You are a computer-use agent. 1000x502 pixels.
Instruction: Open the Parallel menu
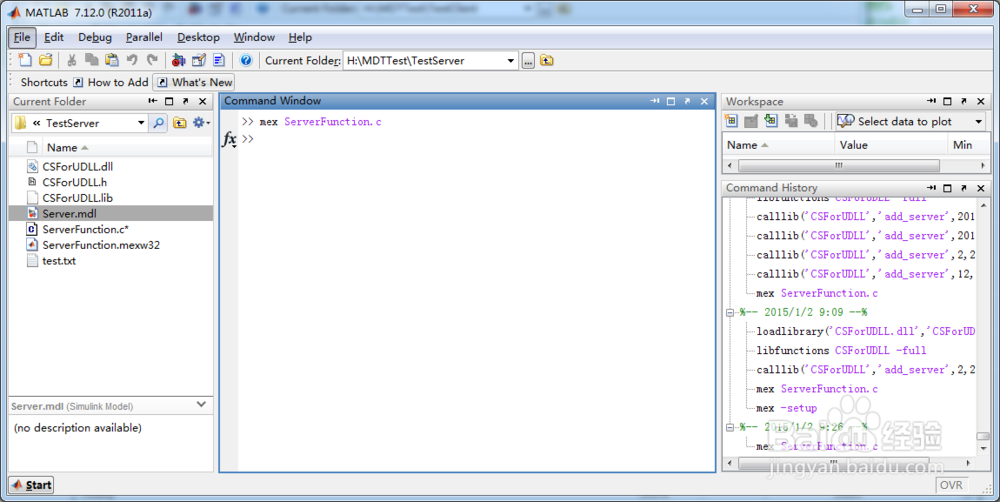pos(144,37)
